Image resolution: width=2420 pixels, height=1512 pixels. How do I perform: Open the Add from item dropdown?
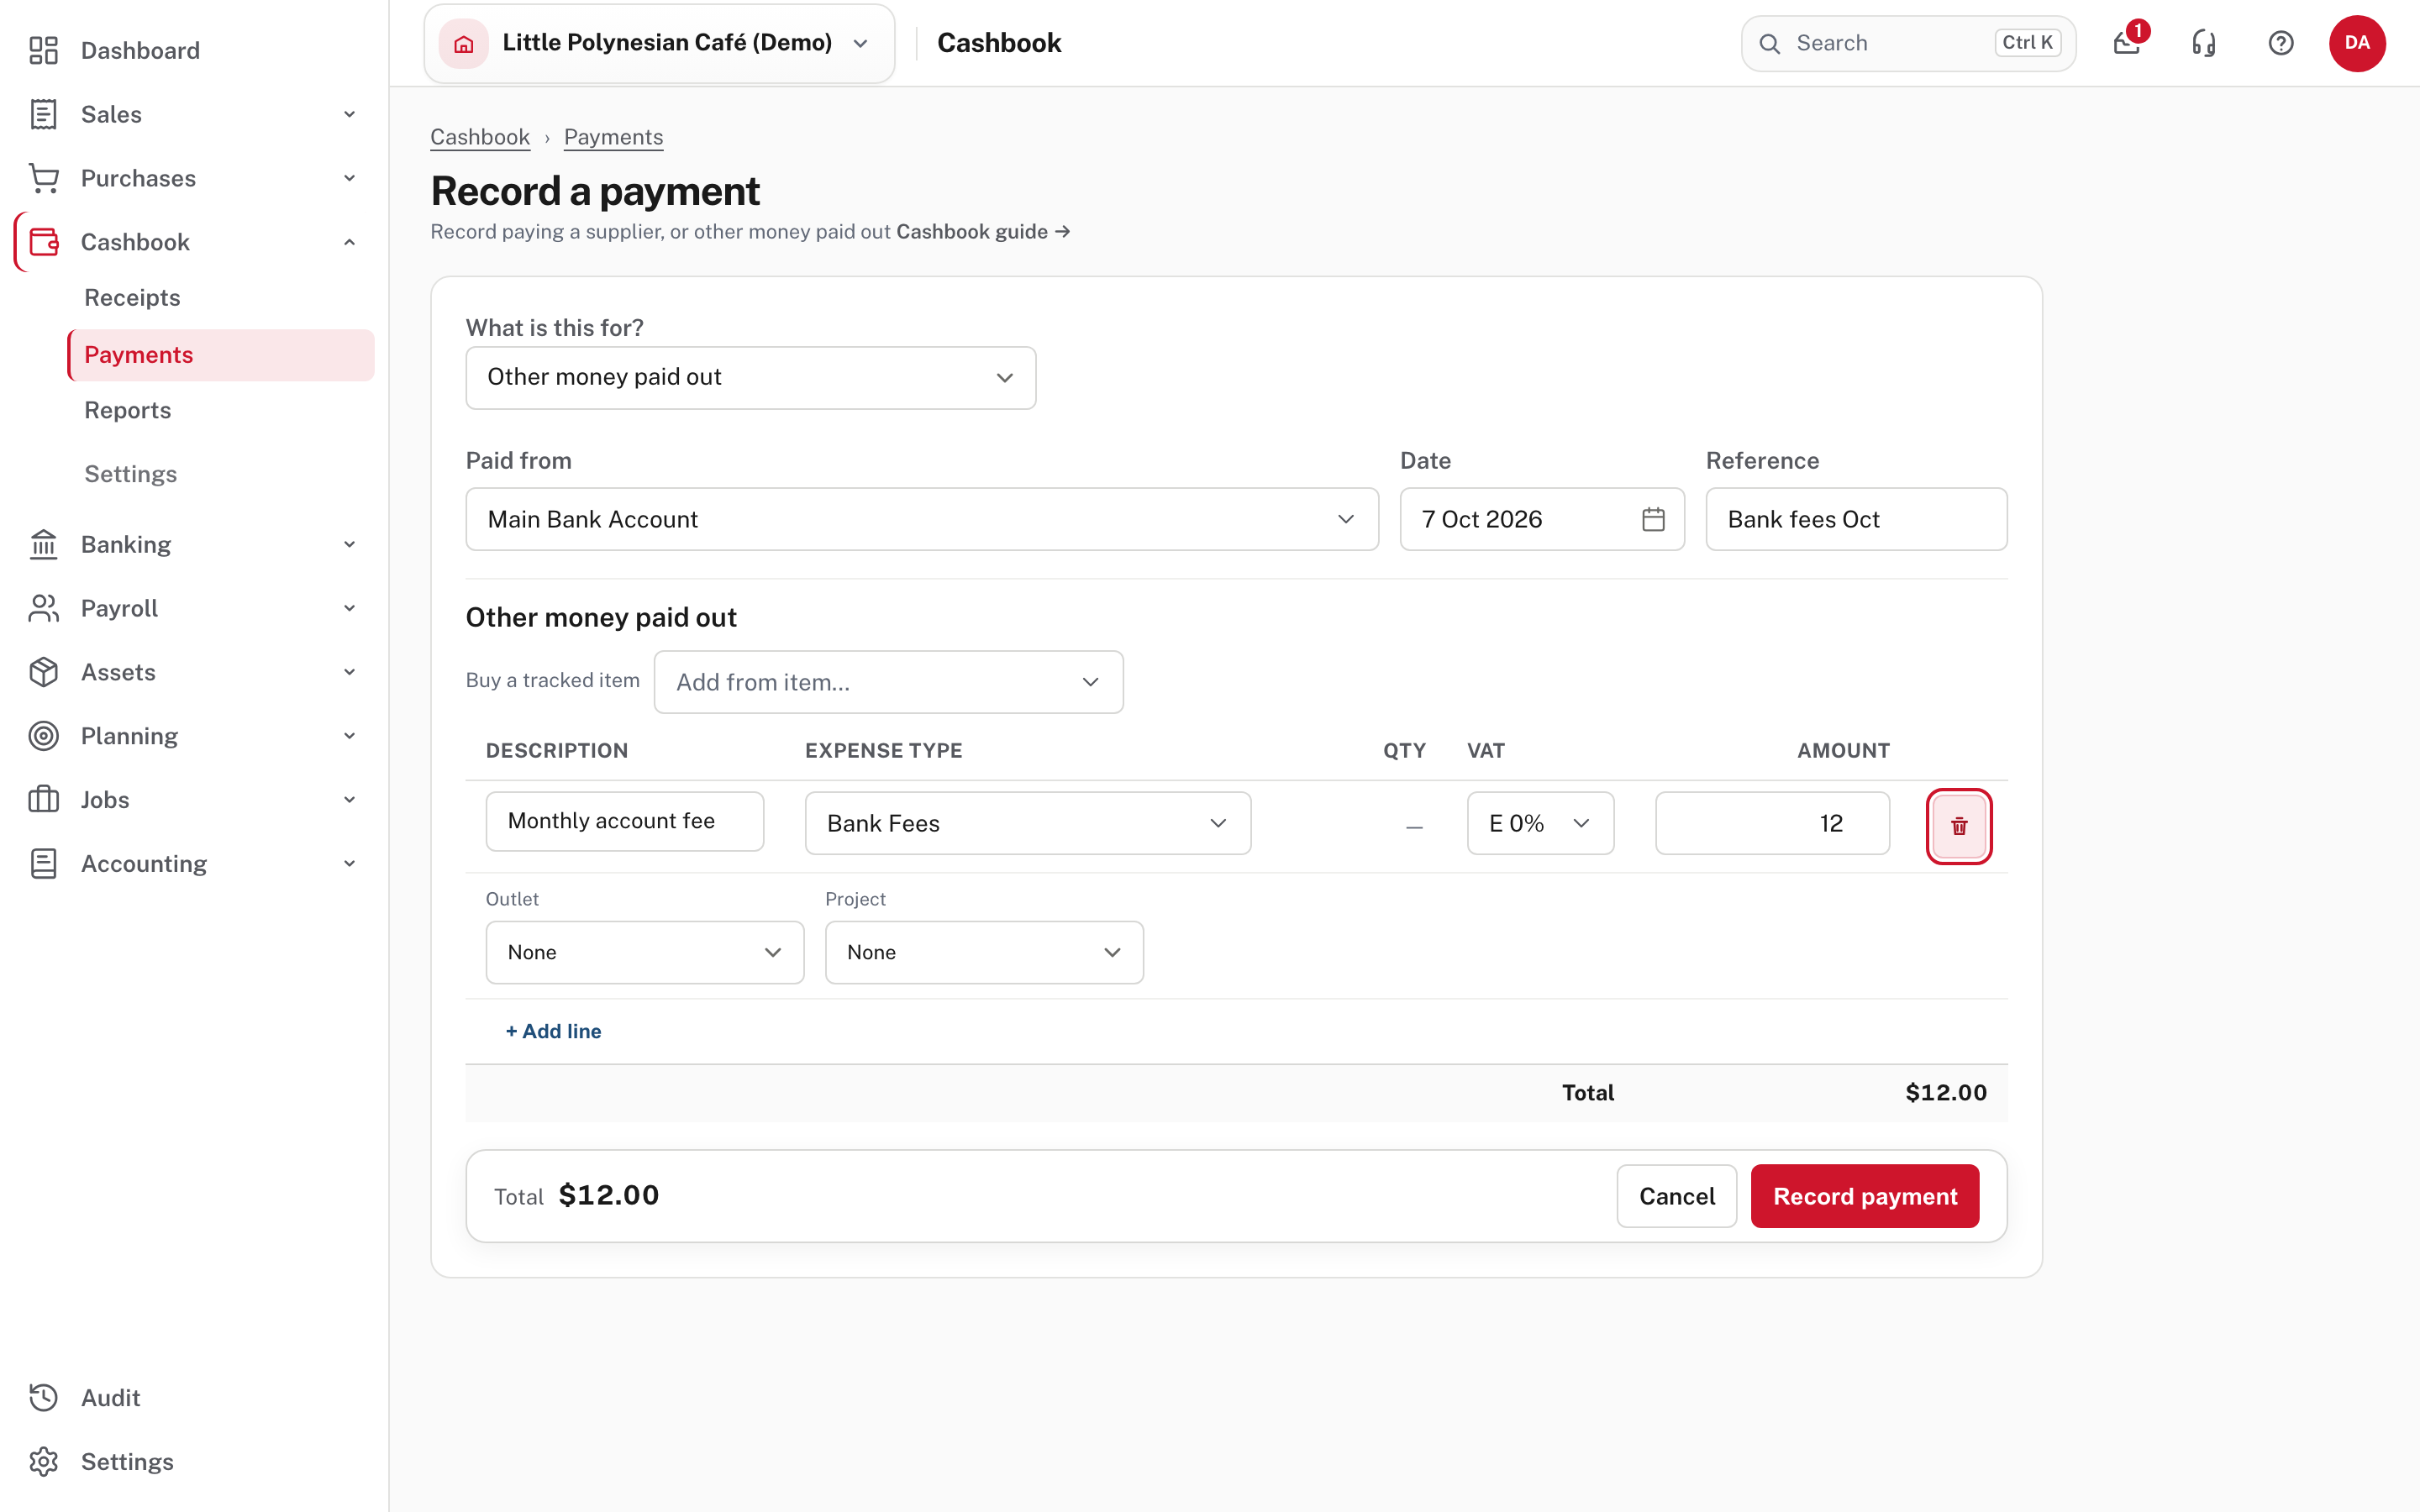(x=888, y=682)
